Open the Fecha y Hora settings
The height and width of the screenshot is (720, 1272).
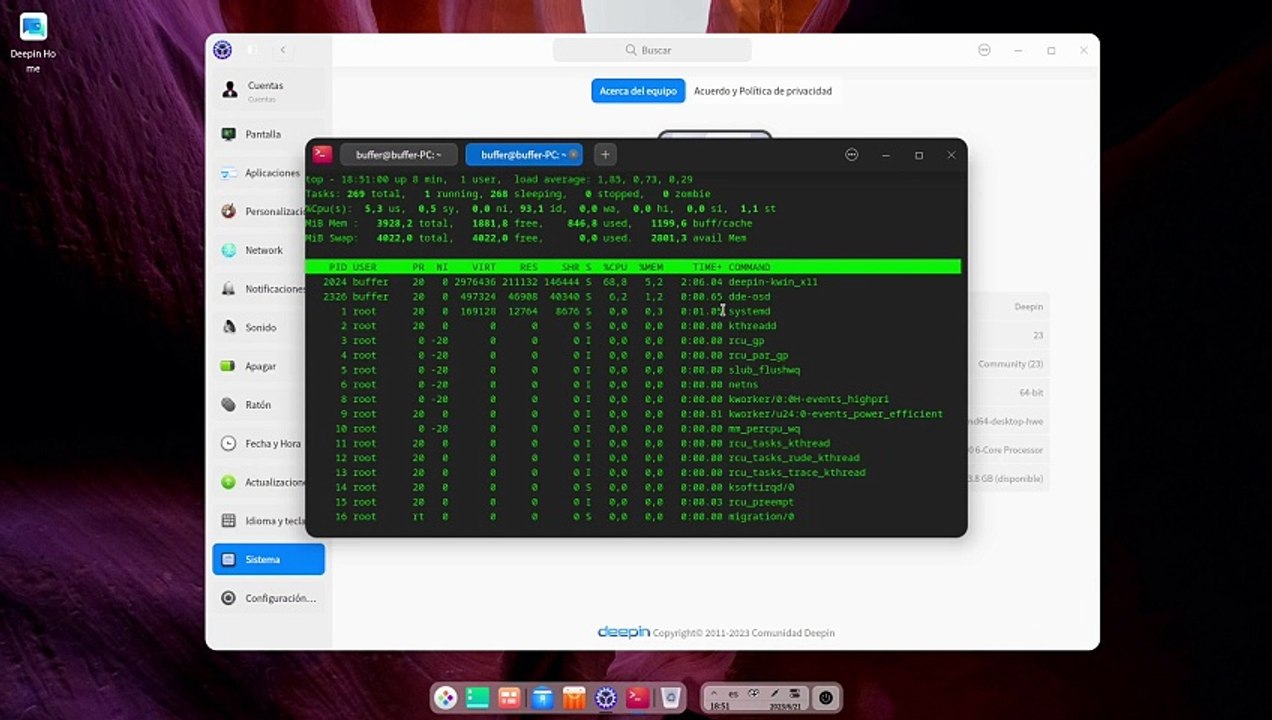tap(268, 443)
